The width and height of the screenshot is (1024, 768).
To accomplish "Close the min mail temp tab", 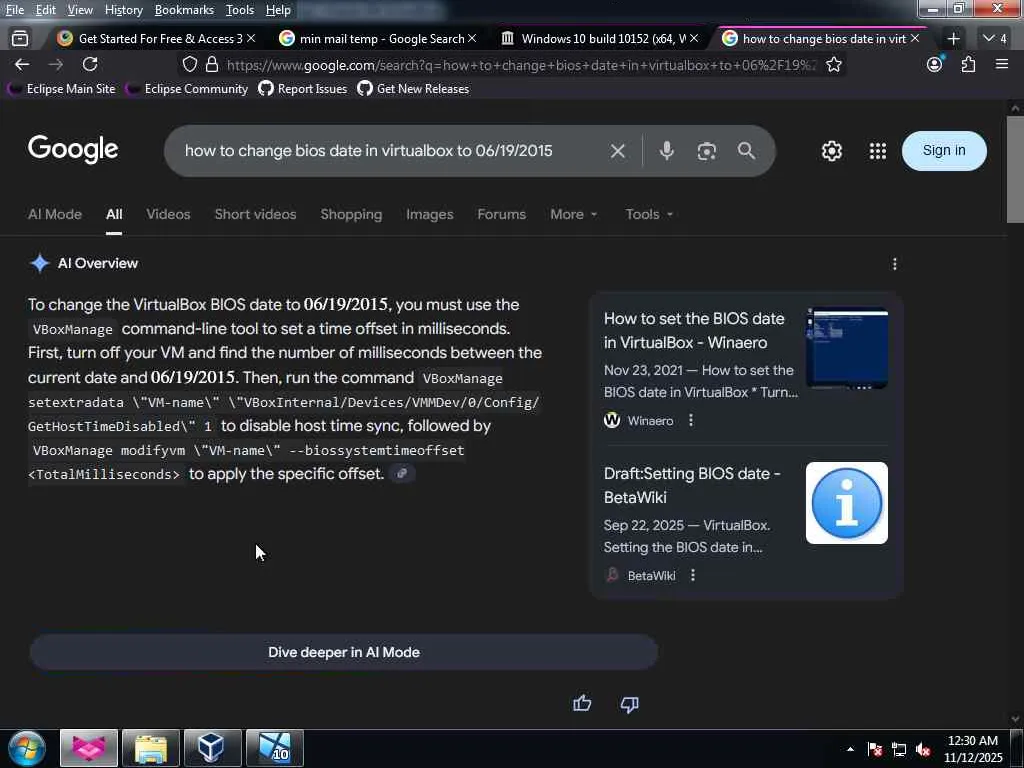I will point(472,39).
